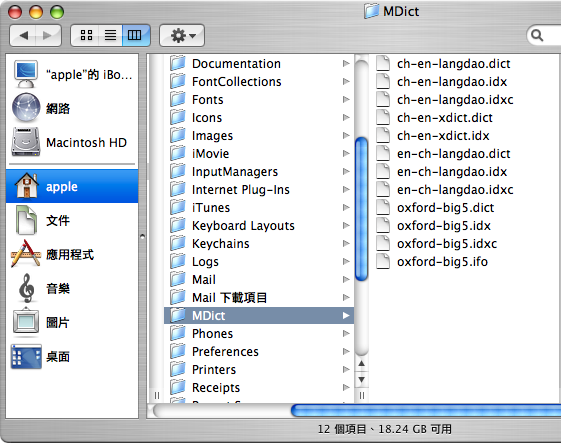Click the Spotlight search field
This screenshot has width=561, height=443.
[x=544, y=35]
